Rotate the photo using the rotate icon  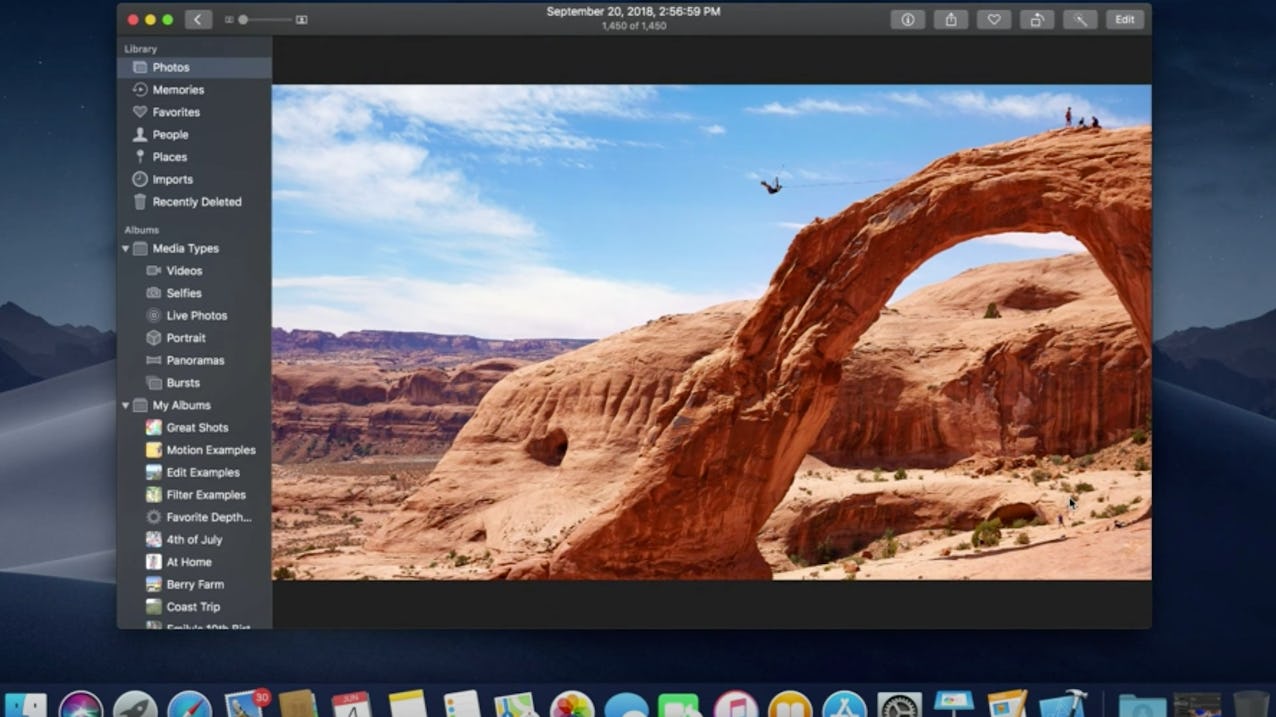[x=1036, y=19]
